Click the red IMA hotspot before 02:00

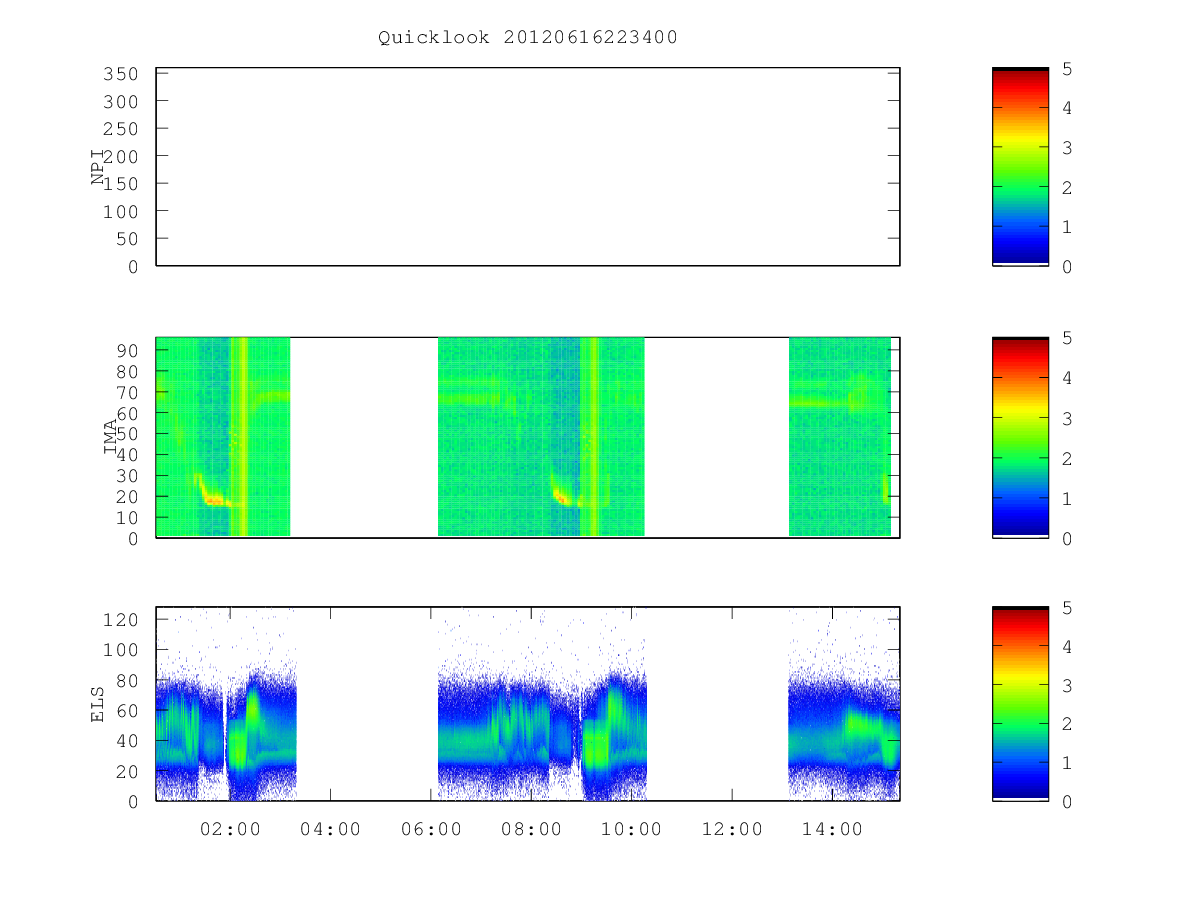coord(213,498)
